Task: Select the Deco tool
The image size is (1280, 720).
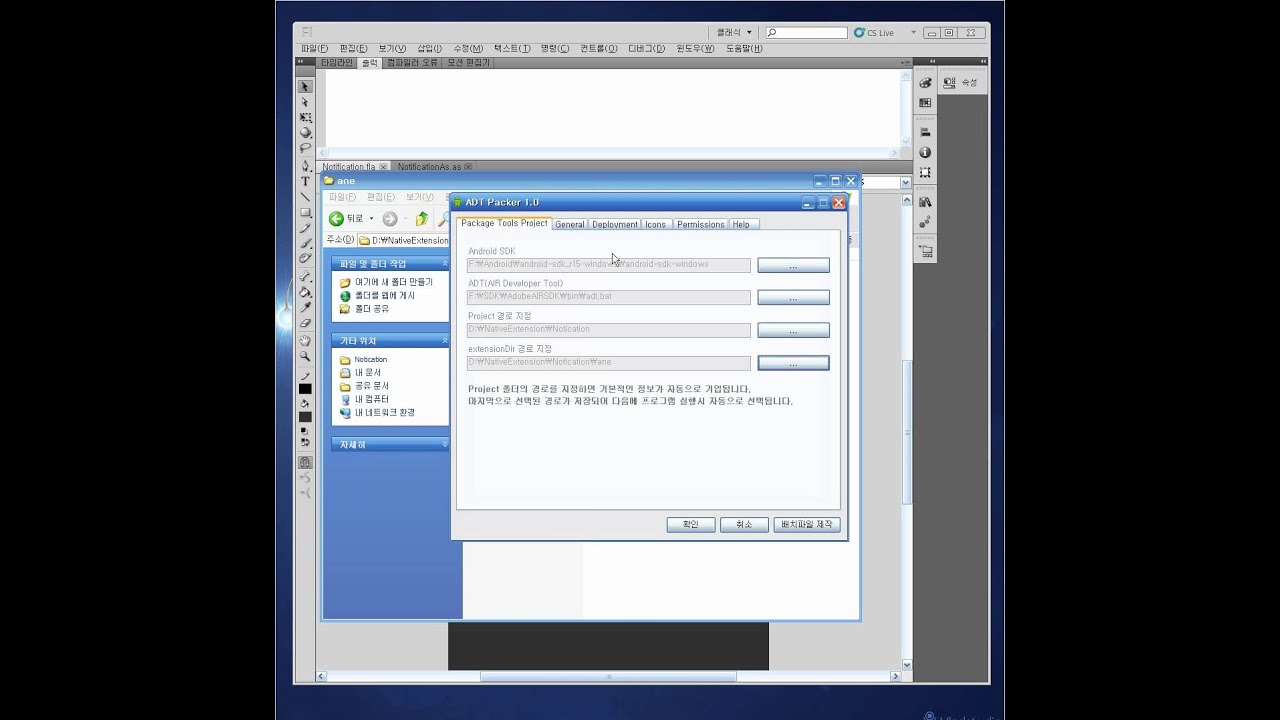Action: 305,257
